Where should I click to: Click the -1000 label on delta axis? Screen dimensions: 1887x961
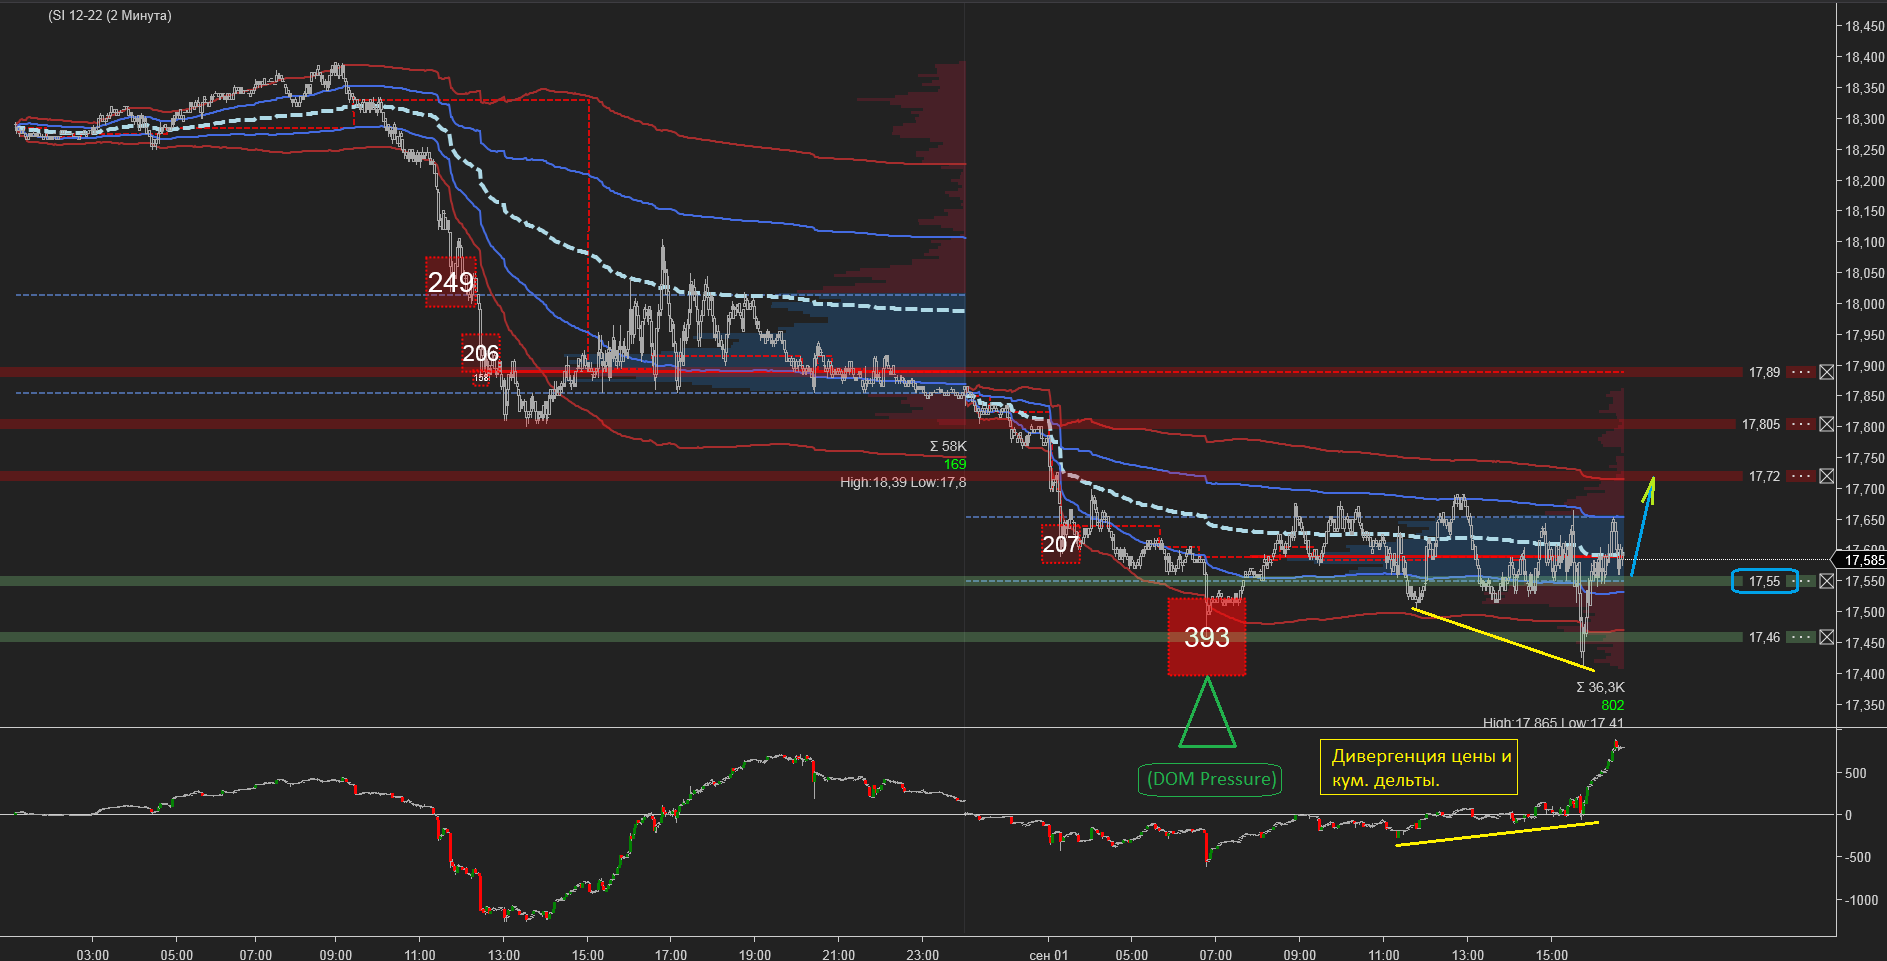coord(1863,900)
